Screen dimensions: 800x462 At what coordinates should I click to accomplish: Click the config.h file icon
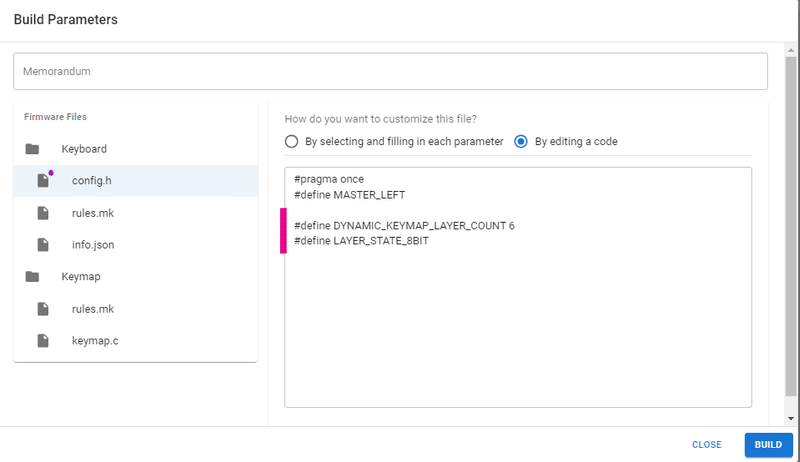[43, 181]
